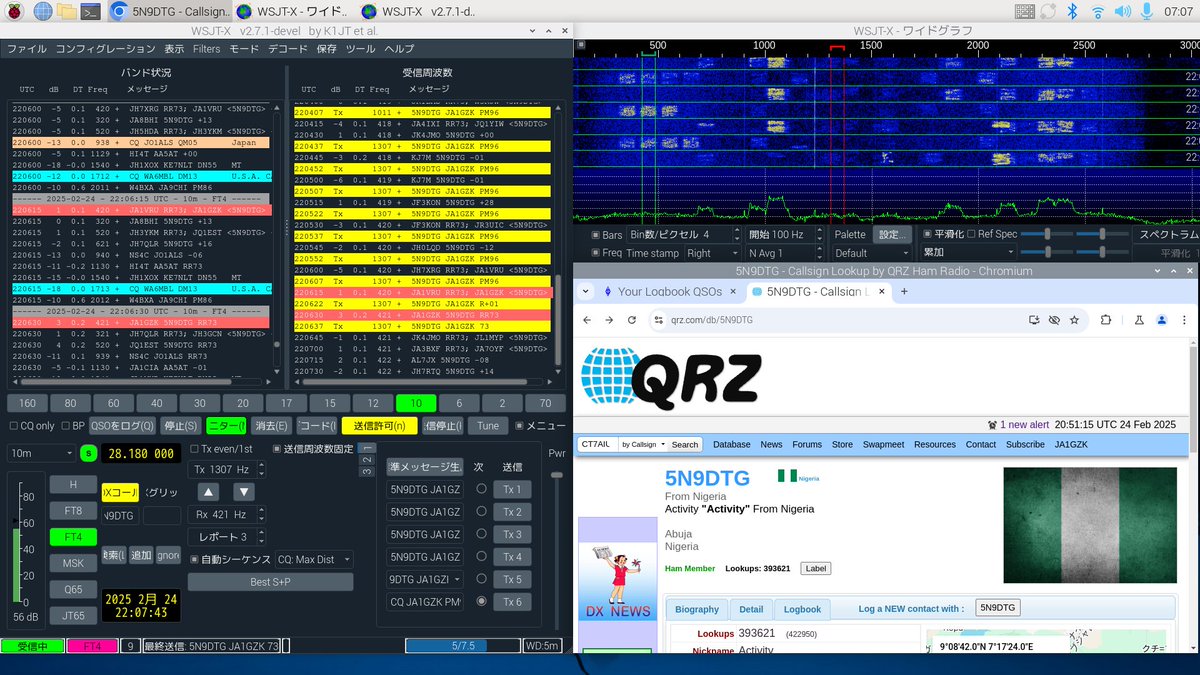Toggle Bars checkbox in wide graph
Viewport: 1200px width, 675px height.
(594, 235)
